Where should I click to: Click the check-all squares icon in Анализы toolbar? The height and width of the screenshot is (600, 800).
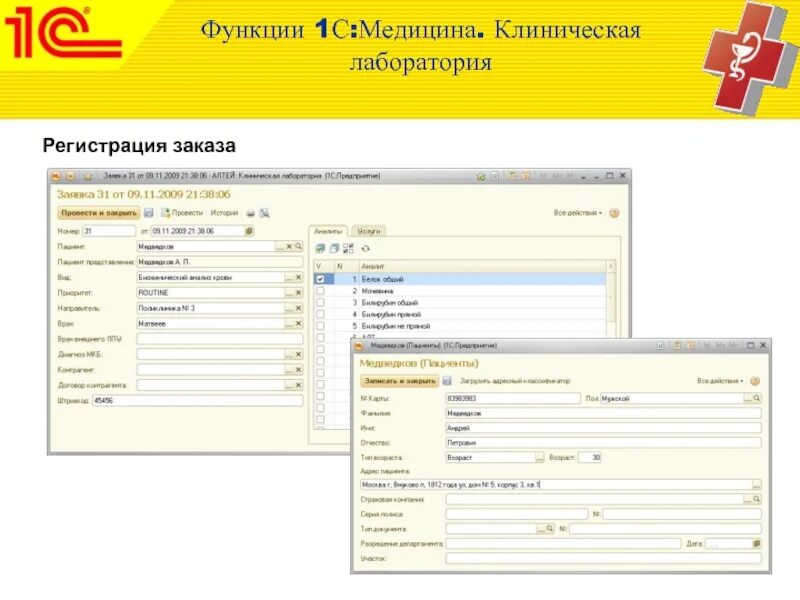tap(348, 248)
